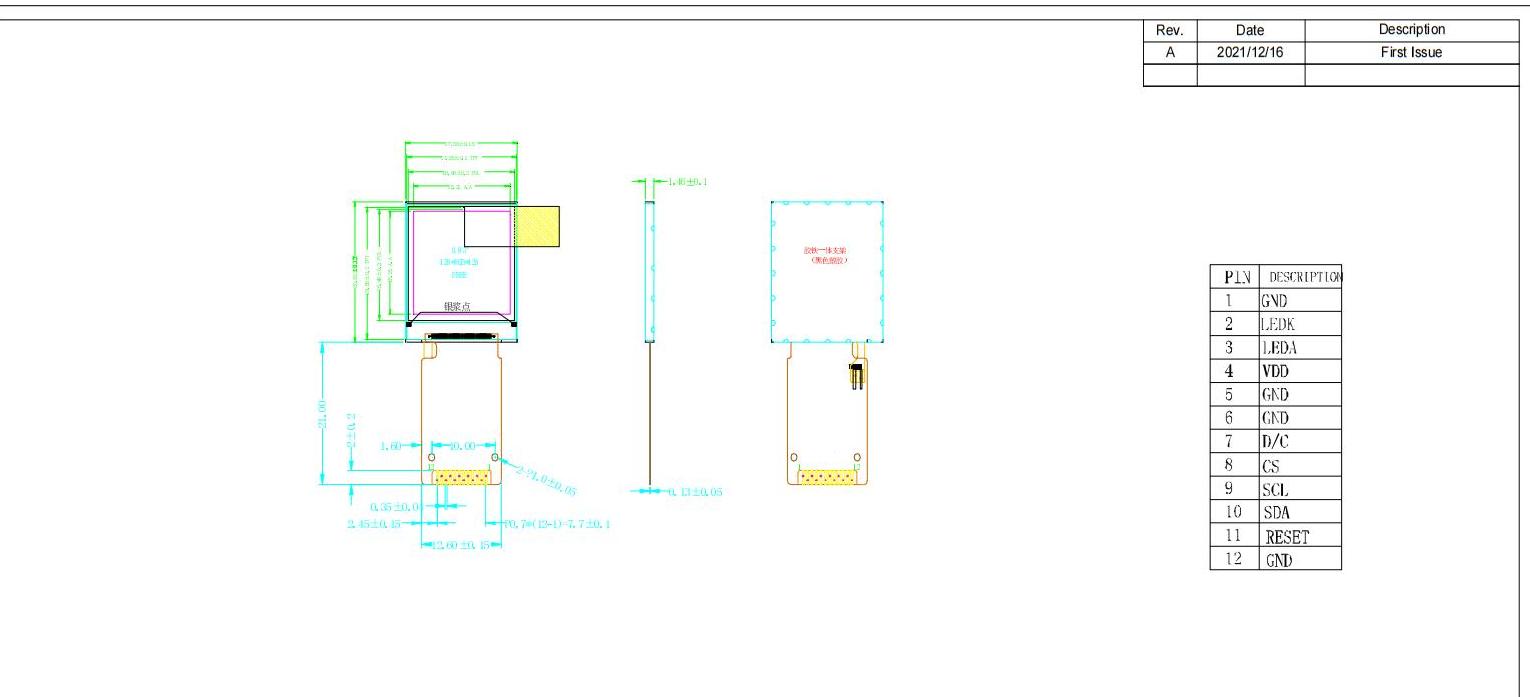Viewport: 1530px width, 697px height.
Task: Click the First Issue description cell
Action: point(1410,53)
